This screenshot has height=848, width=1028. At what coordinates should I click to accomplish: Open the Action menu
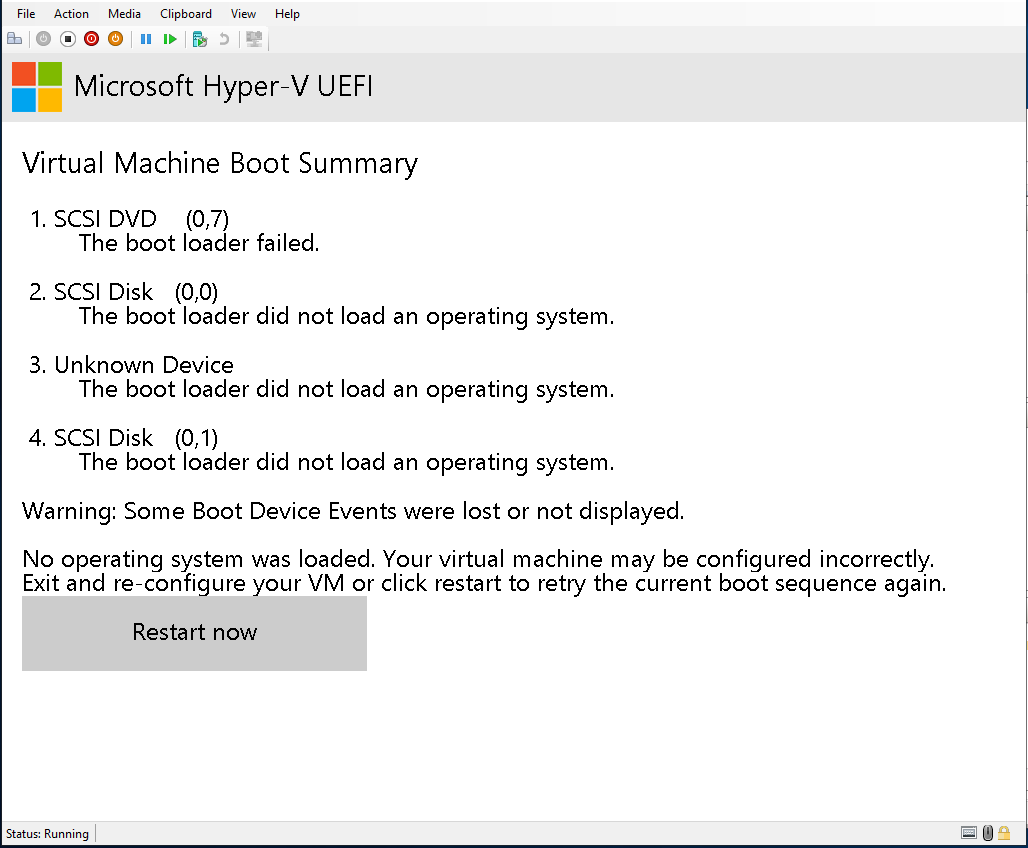coord(71,14)
